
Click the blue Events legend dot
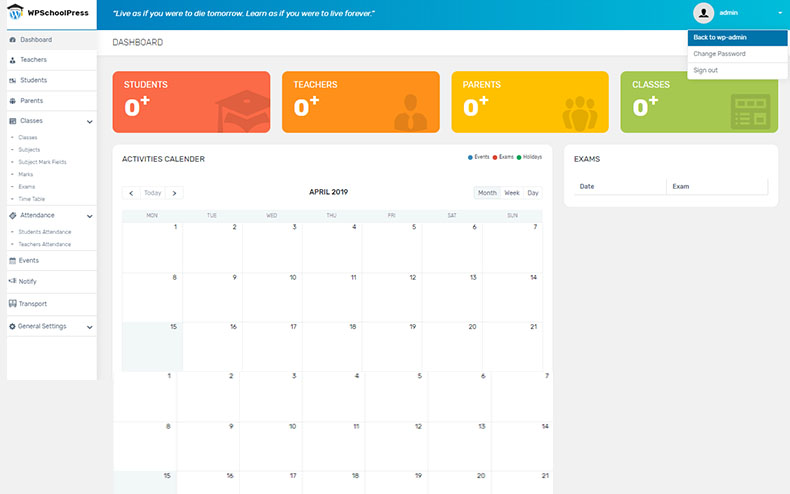[470, 158]
